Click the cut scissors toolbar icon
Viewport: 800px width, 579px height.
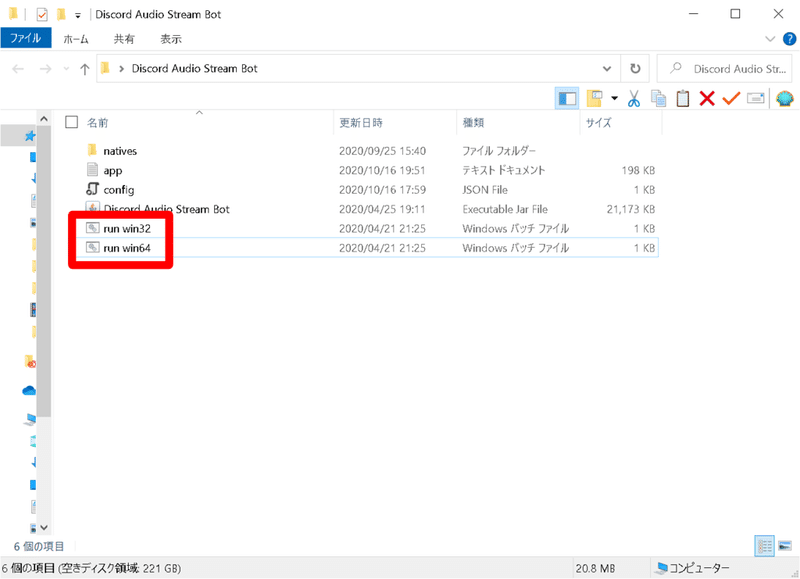(634, 98)
